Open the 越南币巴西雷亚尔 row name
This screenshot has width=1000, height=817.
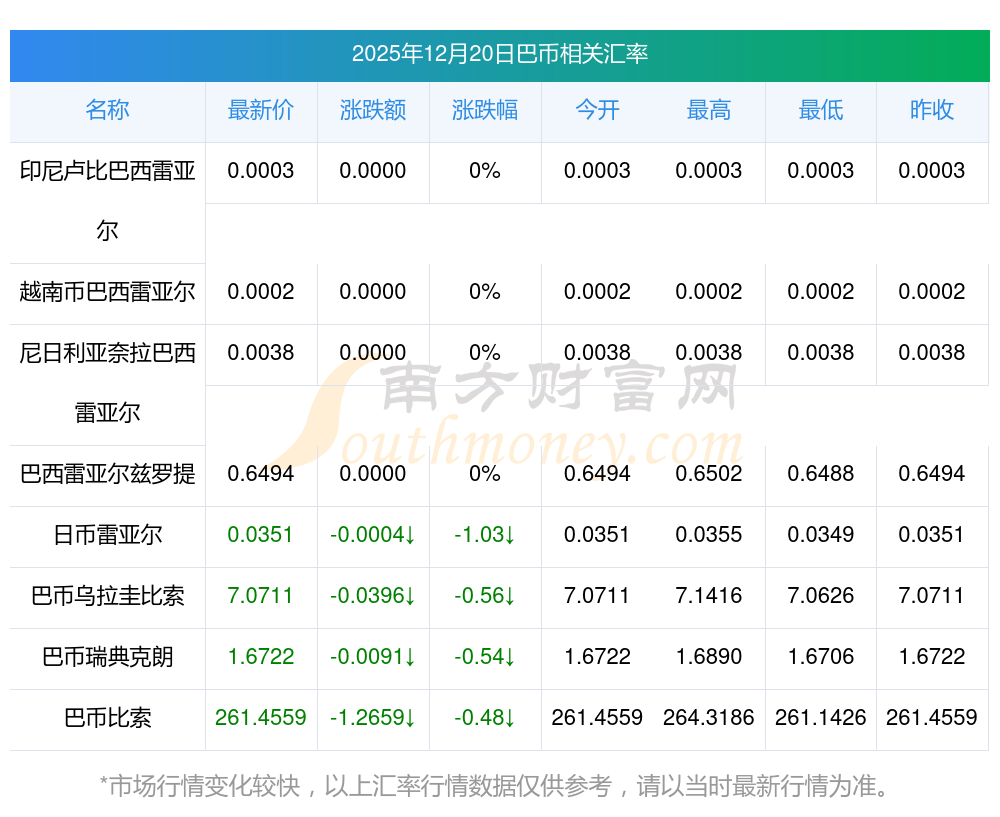click(x=107, y=292)
